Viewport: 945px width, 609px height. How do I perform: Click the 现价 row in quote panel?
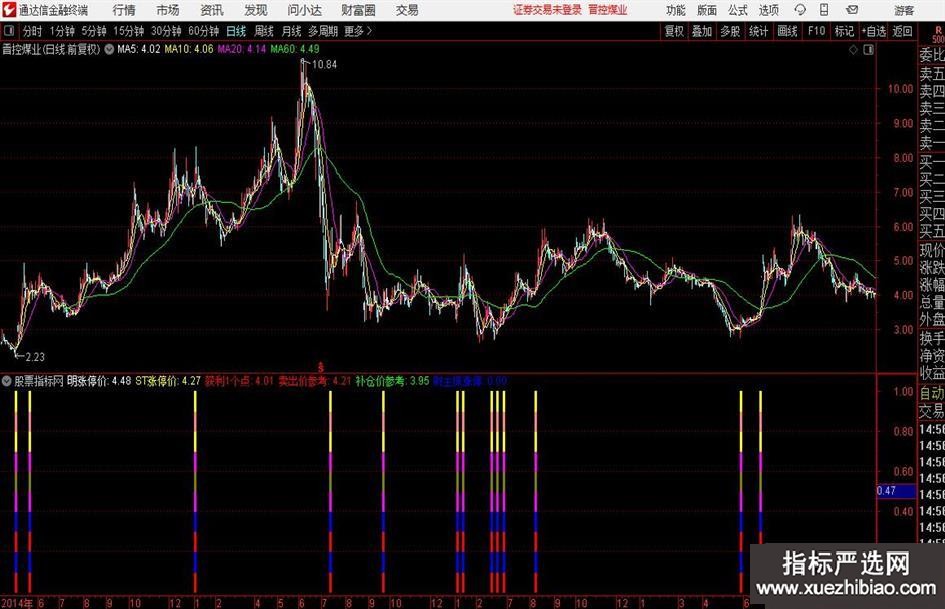coord(931,250)
